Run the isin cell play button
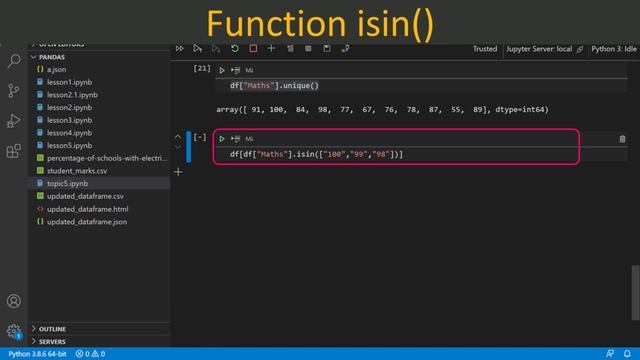Image resolution: width=640 pixels, height=360 pixels. click(222, 139)
